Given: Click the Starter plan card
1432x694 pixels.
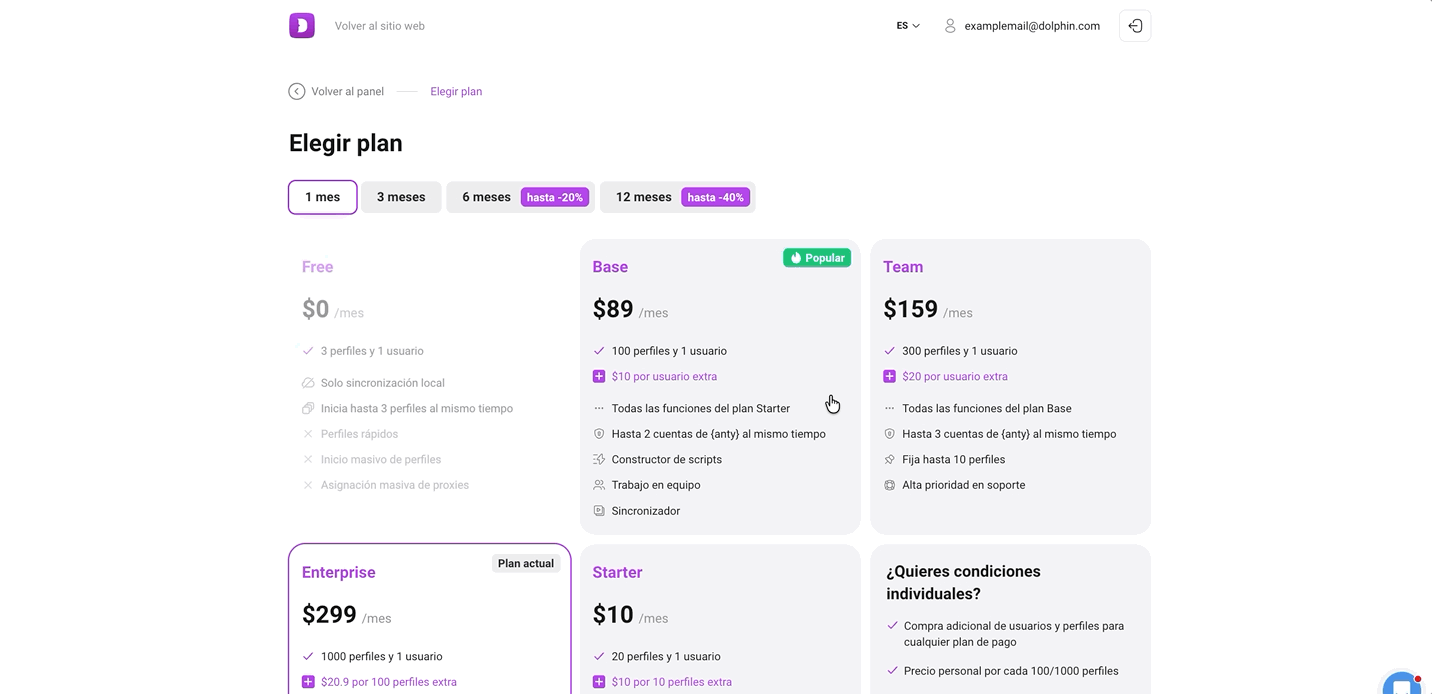Looking at the screenshot, I should point(720,619).
